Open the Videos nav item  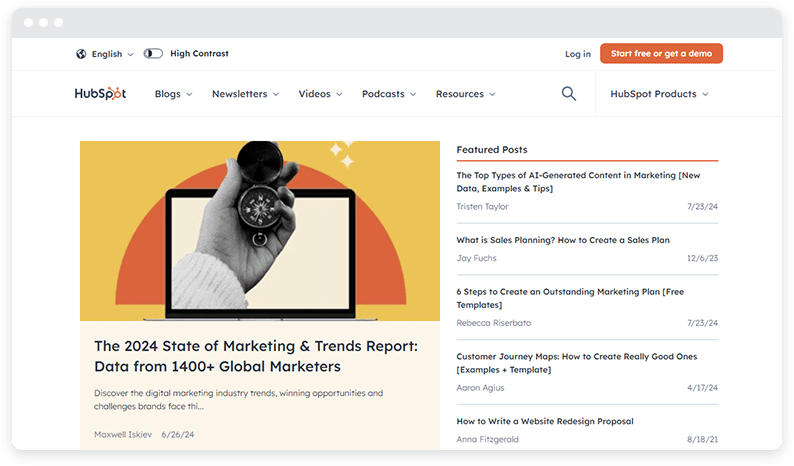[x=314, y=94]
